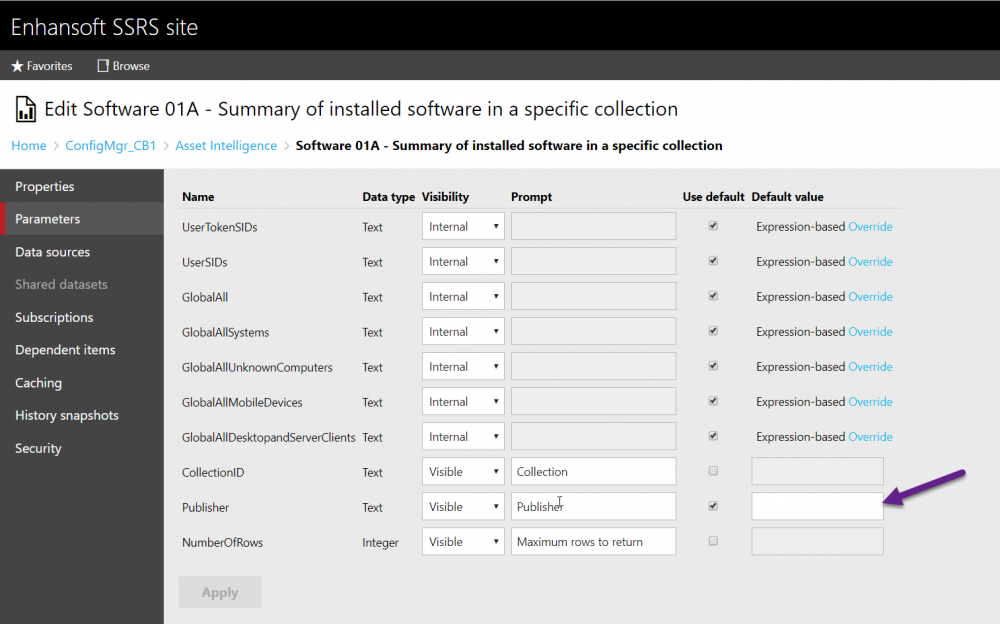Uncheck Use default for Publisher
This screenshot has width=1000, height=624.
coord(713,506)
